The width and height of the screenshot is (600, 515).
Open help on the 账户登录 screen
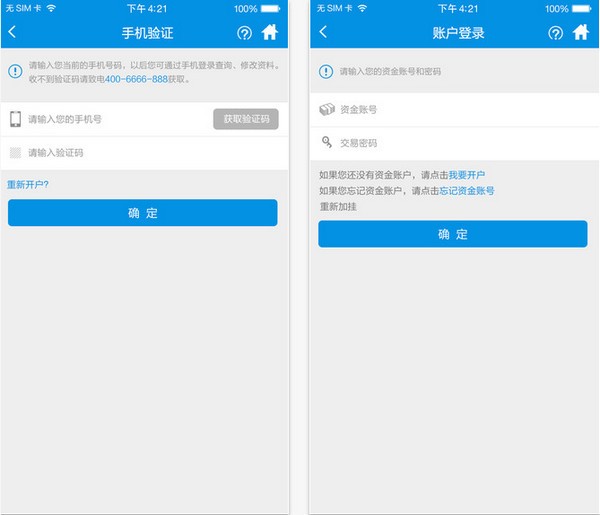pos(555,33)
